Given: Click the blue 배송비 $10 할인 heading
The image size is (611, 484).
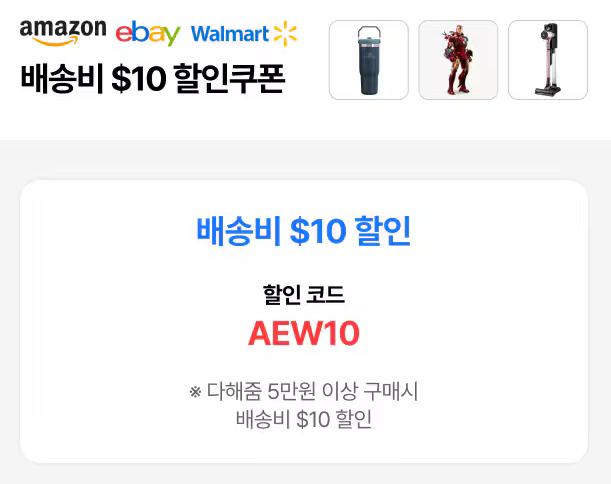Looking at the screenshot, I should coord(304,231).
